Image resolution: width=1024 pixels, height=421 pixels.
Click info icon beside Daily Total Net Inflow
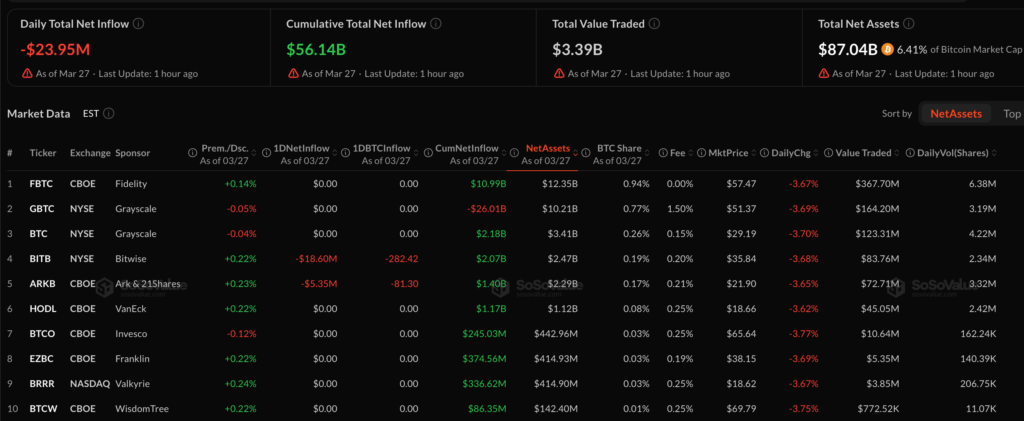coord(138,23)
